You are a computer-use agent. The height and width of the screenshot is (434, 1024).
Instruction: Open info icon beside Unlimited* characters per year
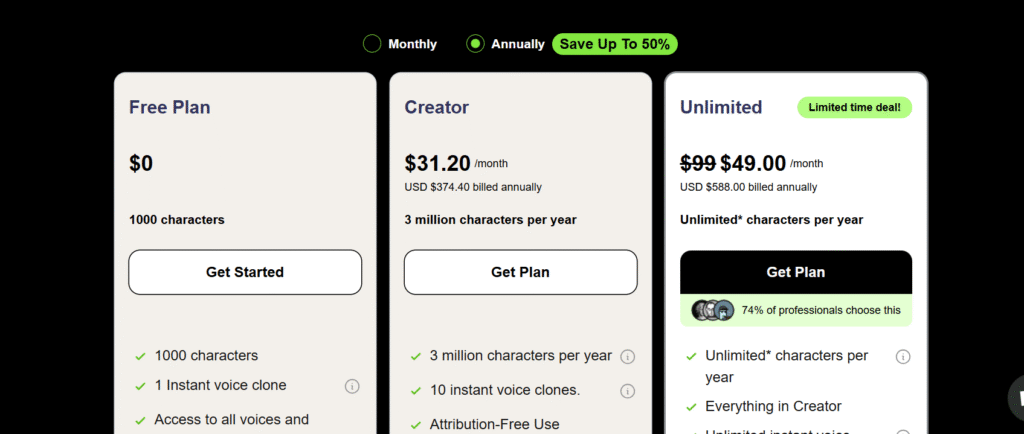[903, 357]
